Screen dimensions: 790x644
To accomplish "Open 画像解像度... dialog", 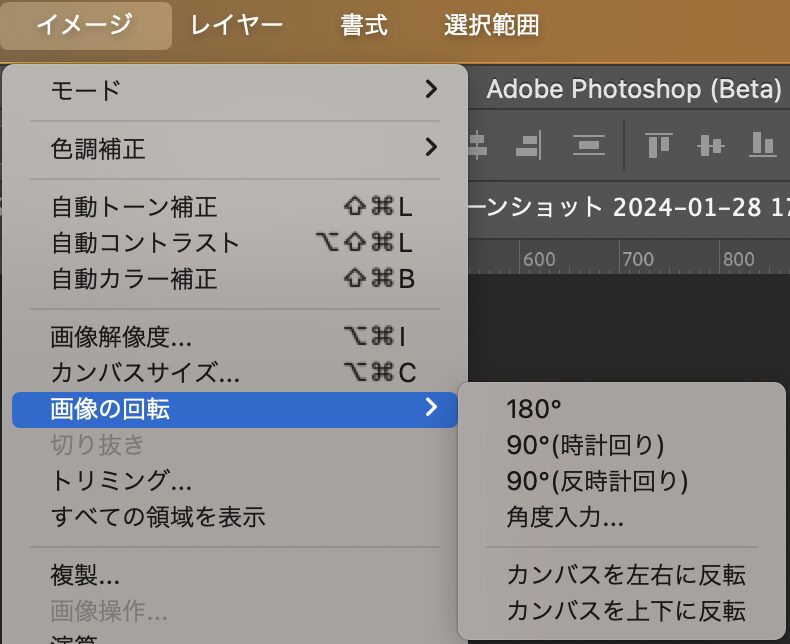I will 122,338.
